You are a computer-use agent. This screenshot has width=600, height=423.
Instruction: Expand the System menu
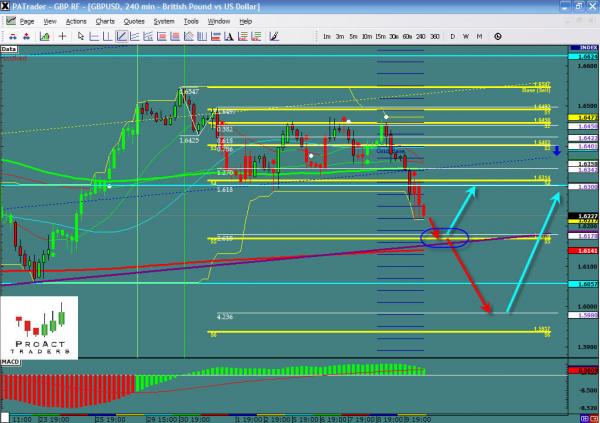[x=165, y=20]
